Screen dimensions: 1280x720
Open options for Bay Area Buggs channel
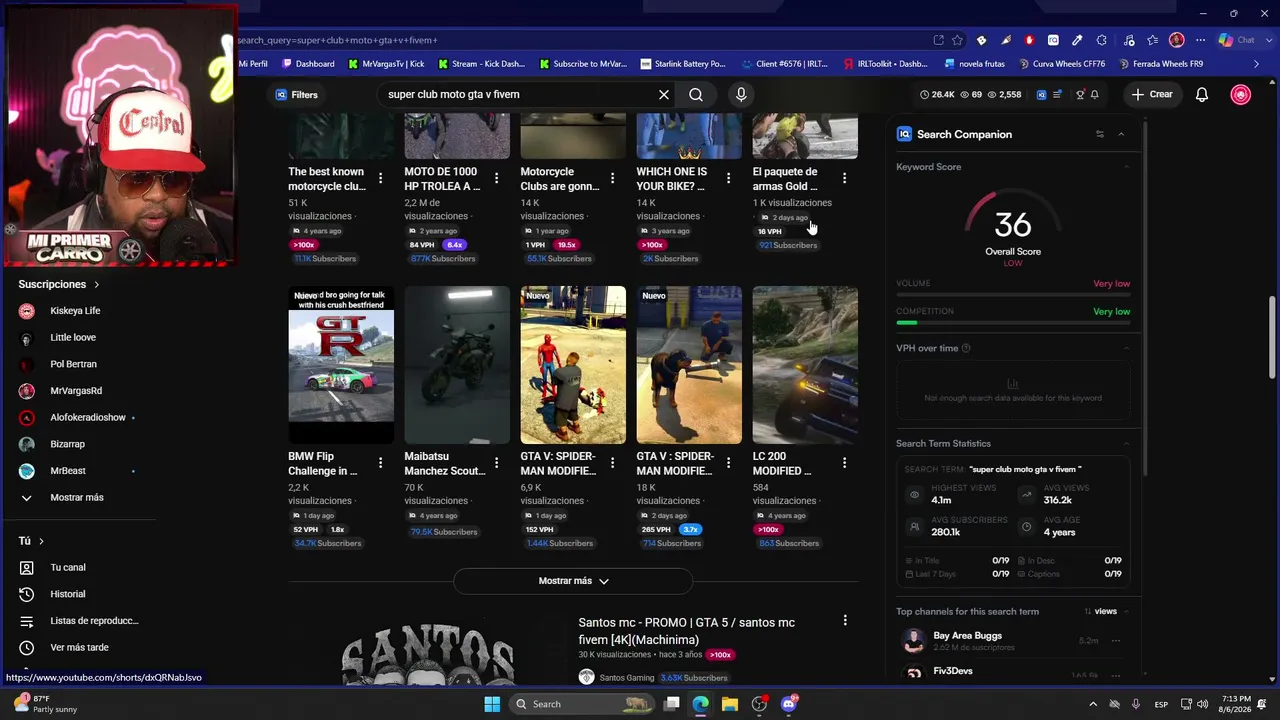[x=1116, y=641]
